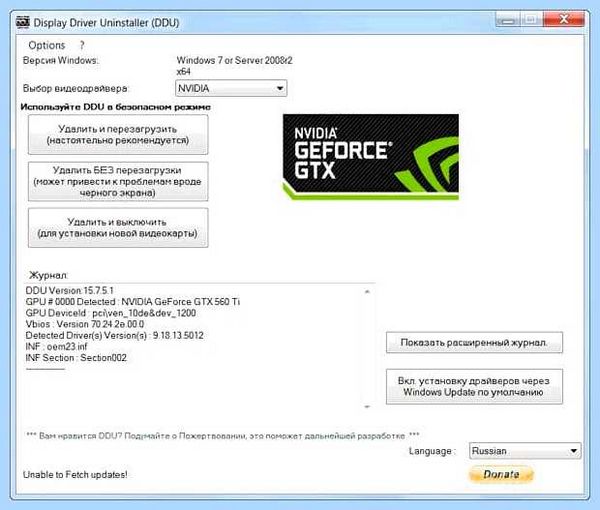Click the safe mode warning text
This screenshot has width=600, height=510.
click(116, 107)
